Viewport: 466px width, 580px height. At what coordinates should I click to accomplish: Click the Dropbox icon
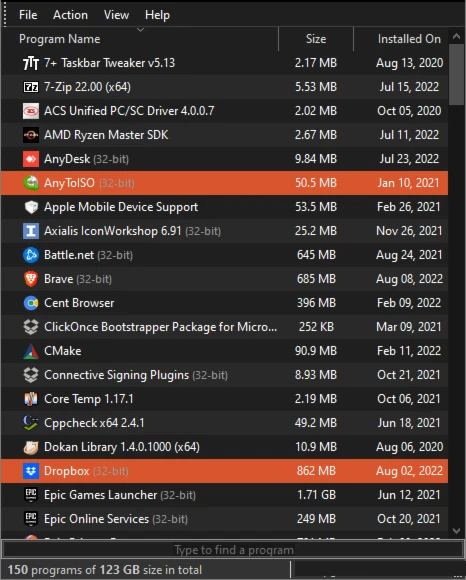tap(31, 471)
